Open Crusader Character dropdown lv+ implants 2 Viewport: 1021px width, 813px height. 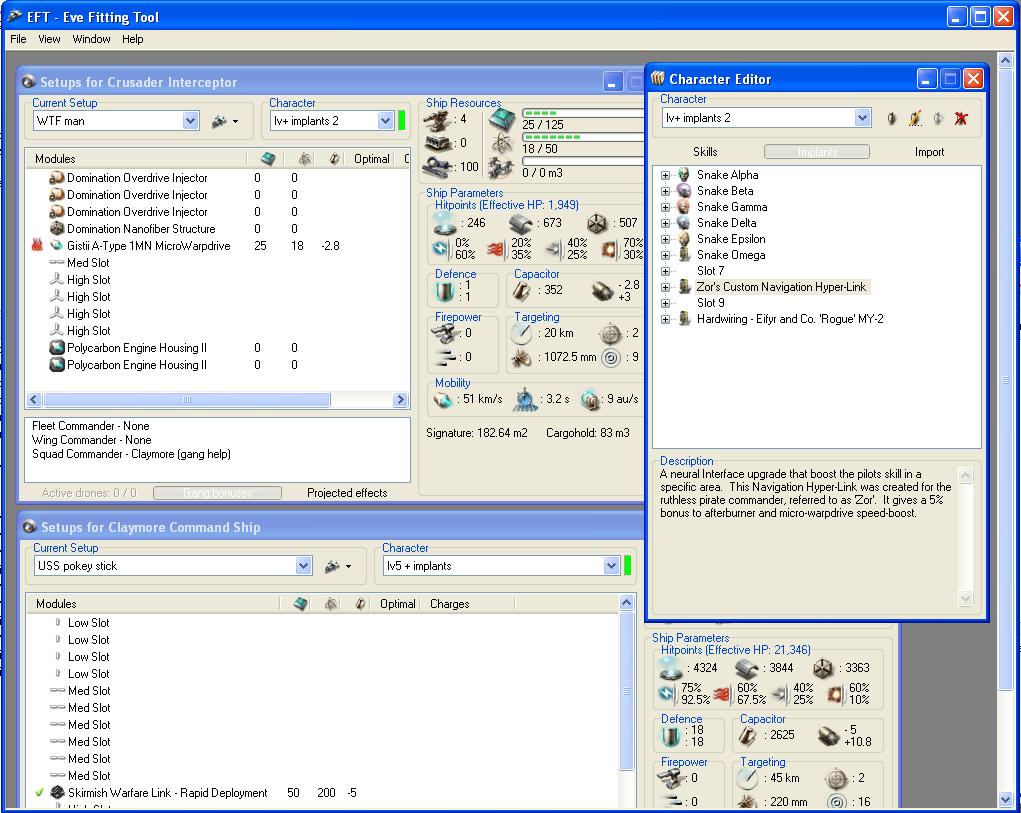pyautogui.click(x=385, y=121)
